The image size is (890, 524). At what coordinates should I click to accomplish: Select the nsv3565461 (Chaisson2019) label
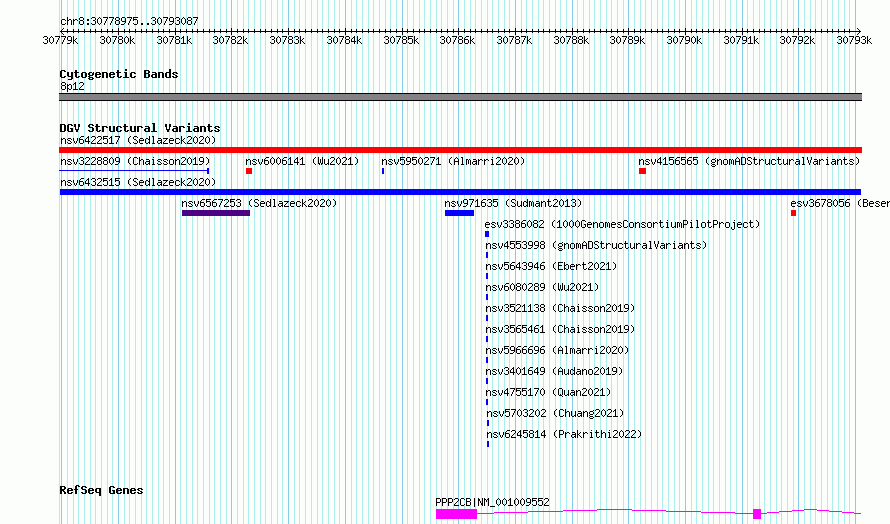pos(560,329)
